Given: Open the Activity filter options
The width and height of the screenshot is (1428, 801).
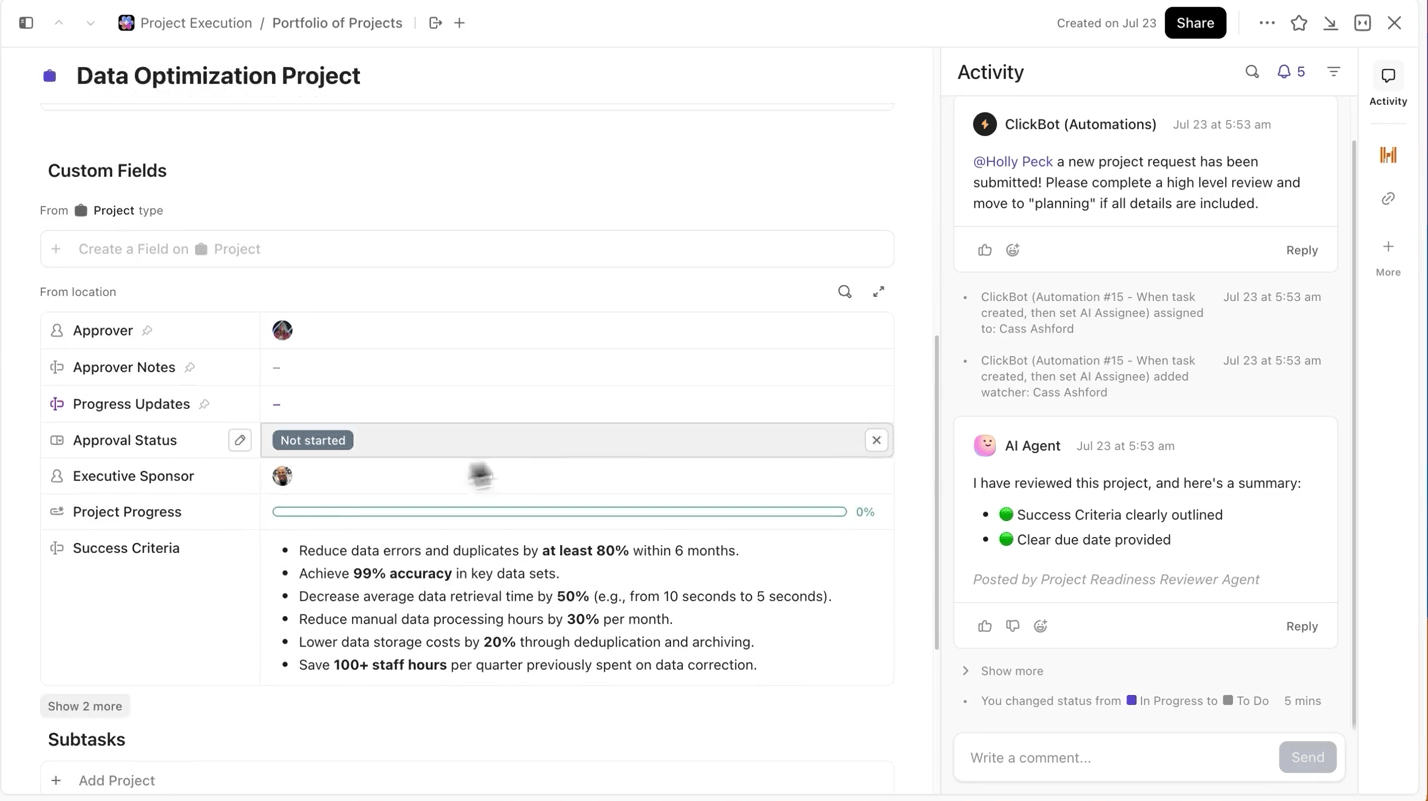Looking at the screenshot, I should pyautogui.click(x=1334, y=72).
